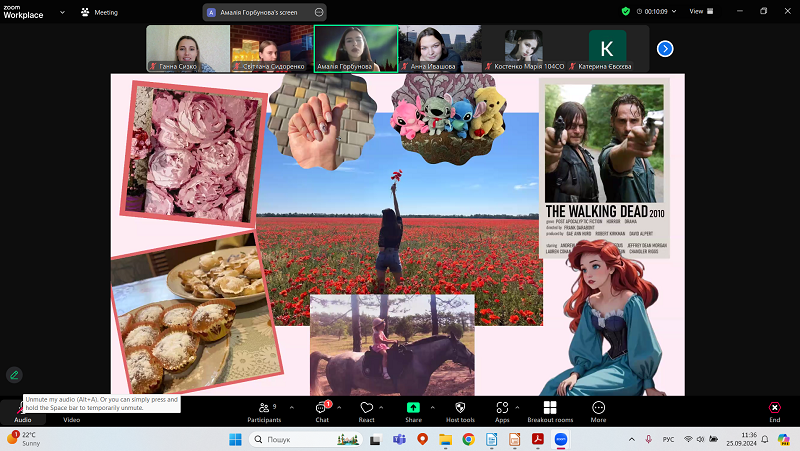Expand the React options chevron
The width and height of the screenshot is (800, 451).
coord(381,408)
